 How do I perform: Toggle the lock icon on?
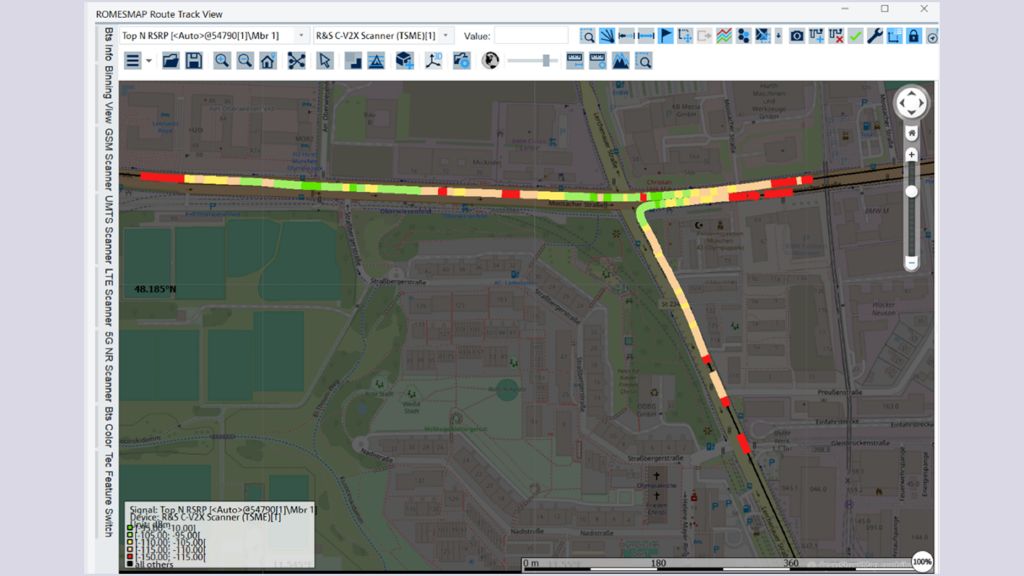coord(912,35)
